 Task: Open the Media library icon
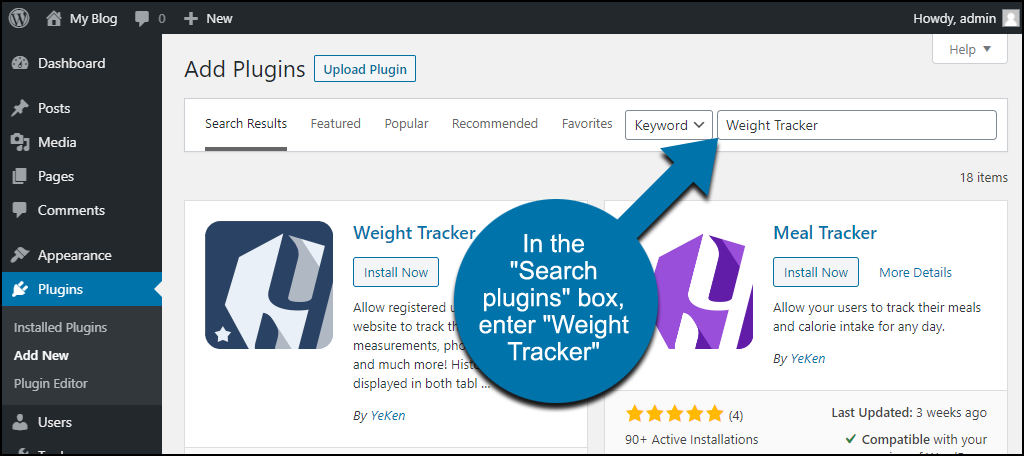click(20, 142)
